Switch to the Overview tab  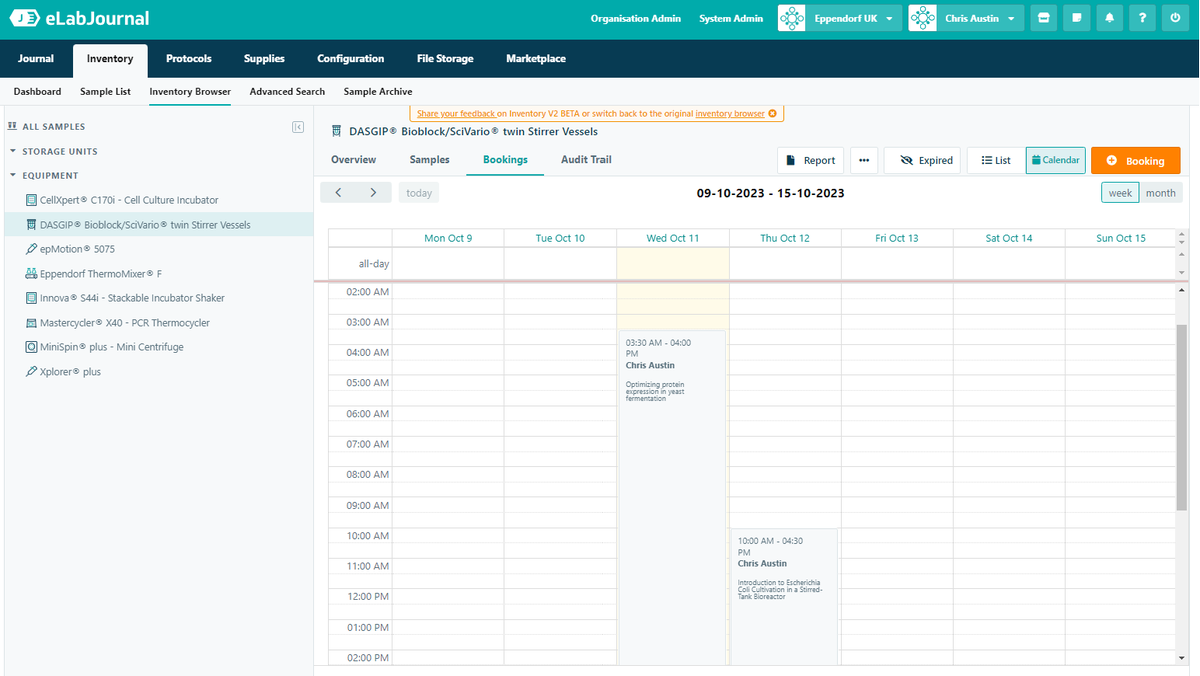click(354, 160)
